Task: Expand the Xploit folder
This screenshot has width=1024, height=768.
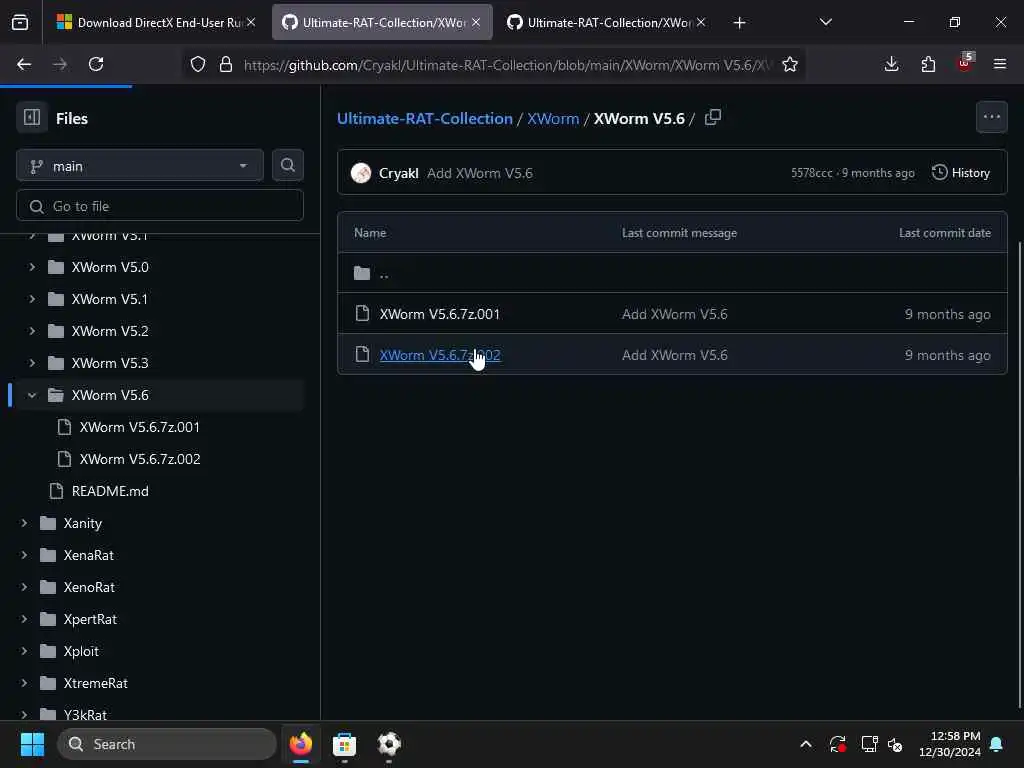Action: pos(24,650)
